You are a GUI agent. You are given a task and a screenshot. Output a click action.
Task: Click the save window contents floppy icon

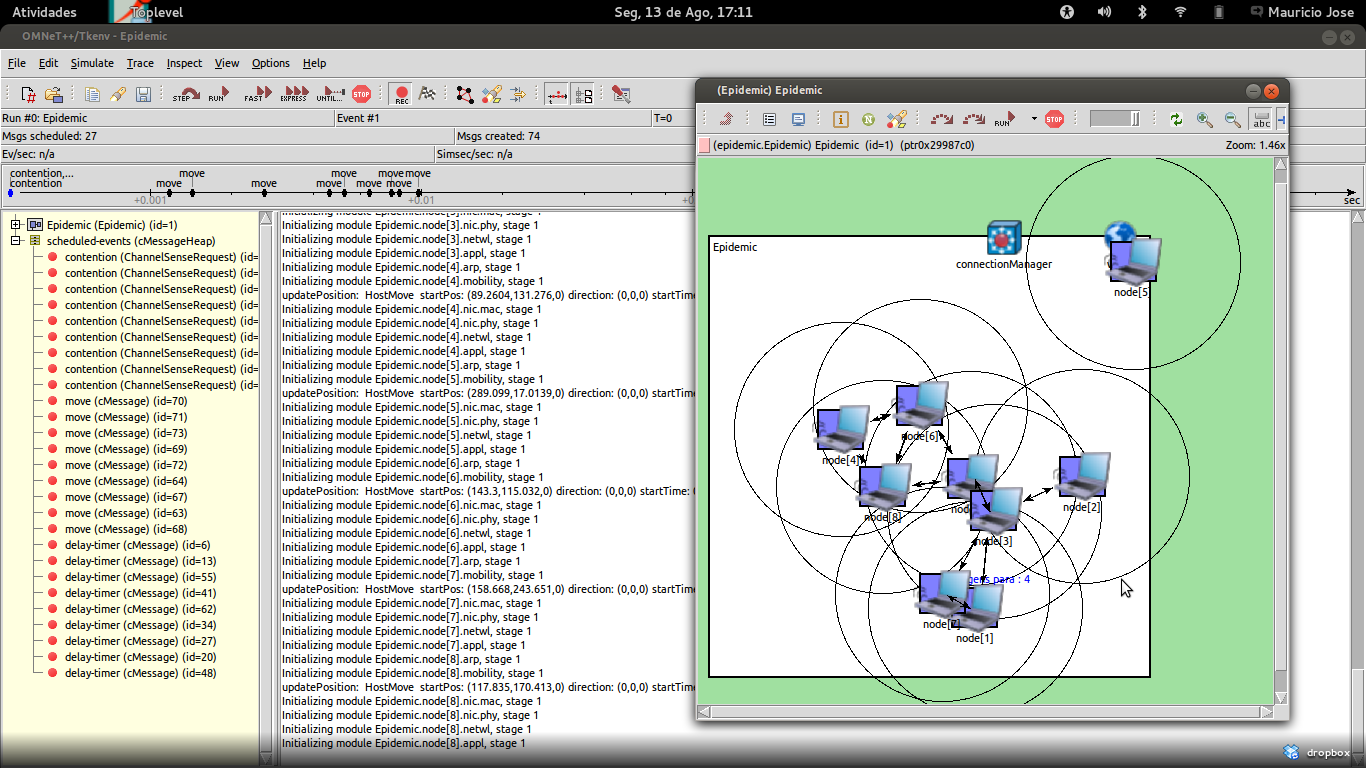point(143,94)
